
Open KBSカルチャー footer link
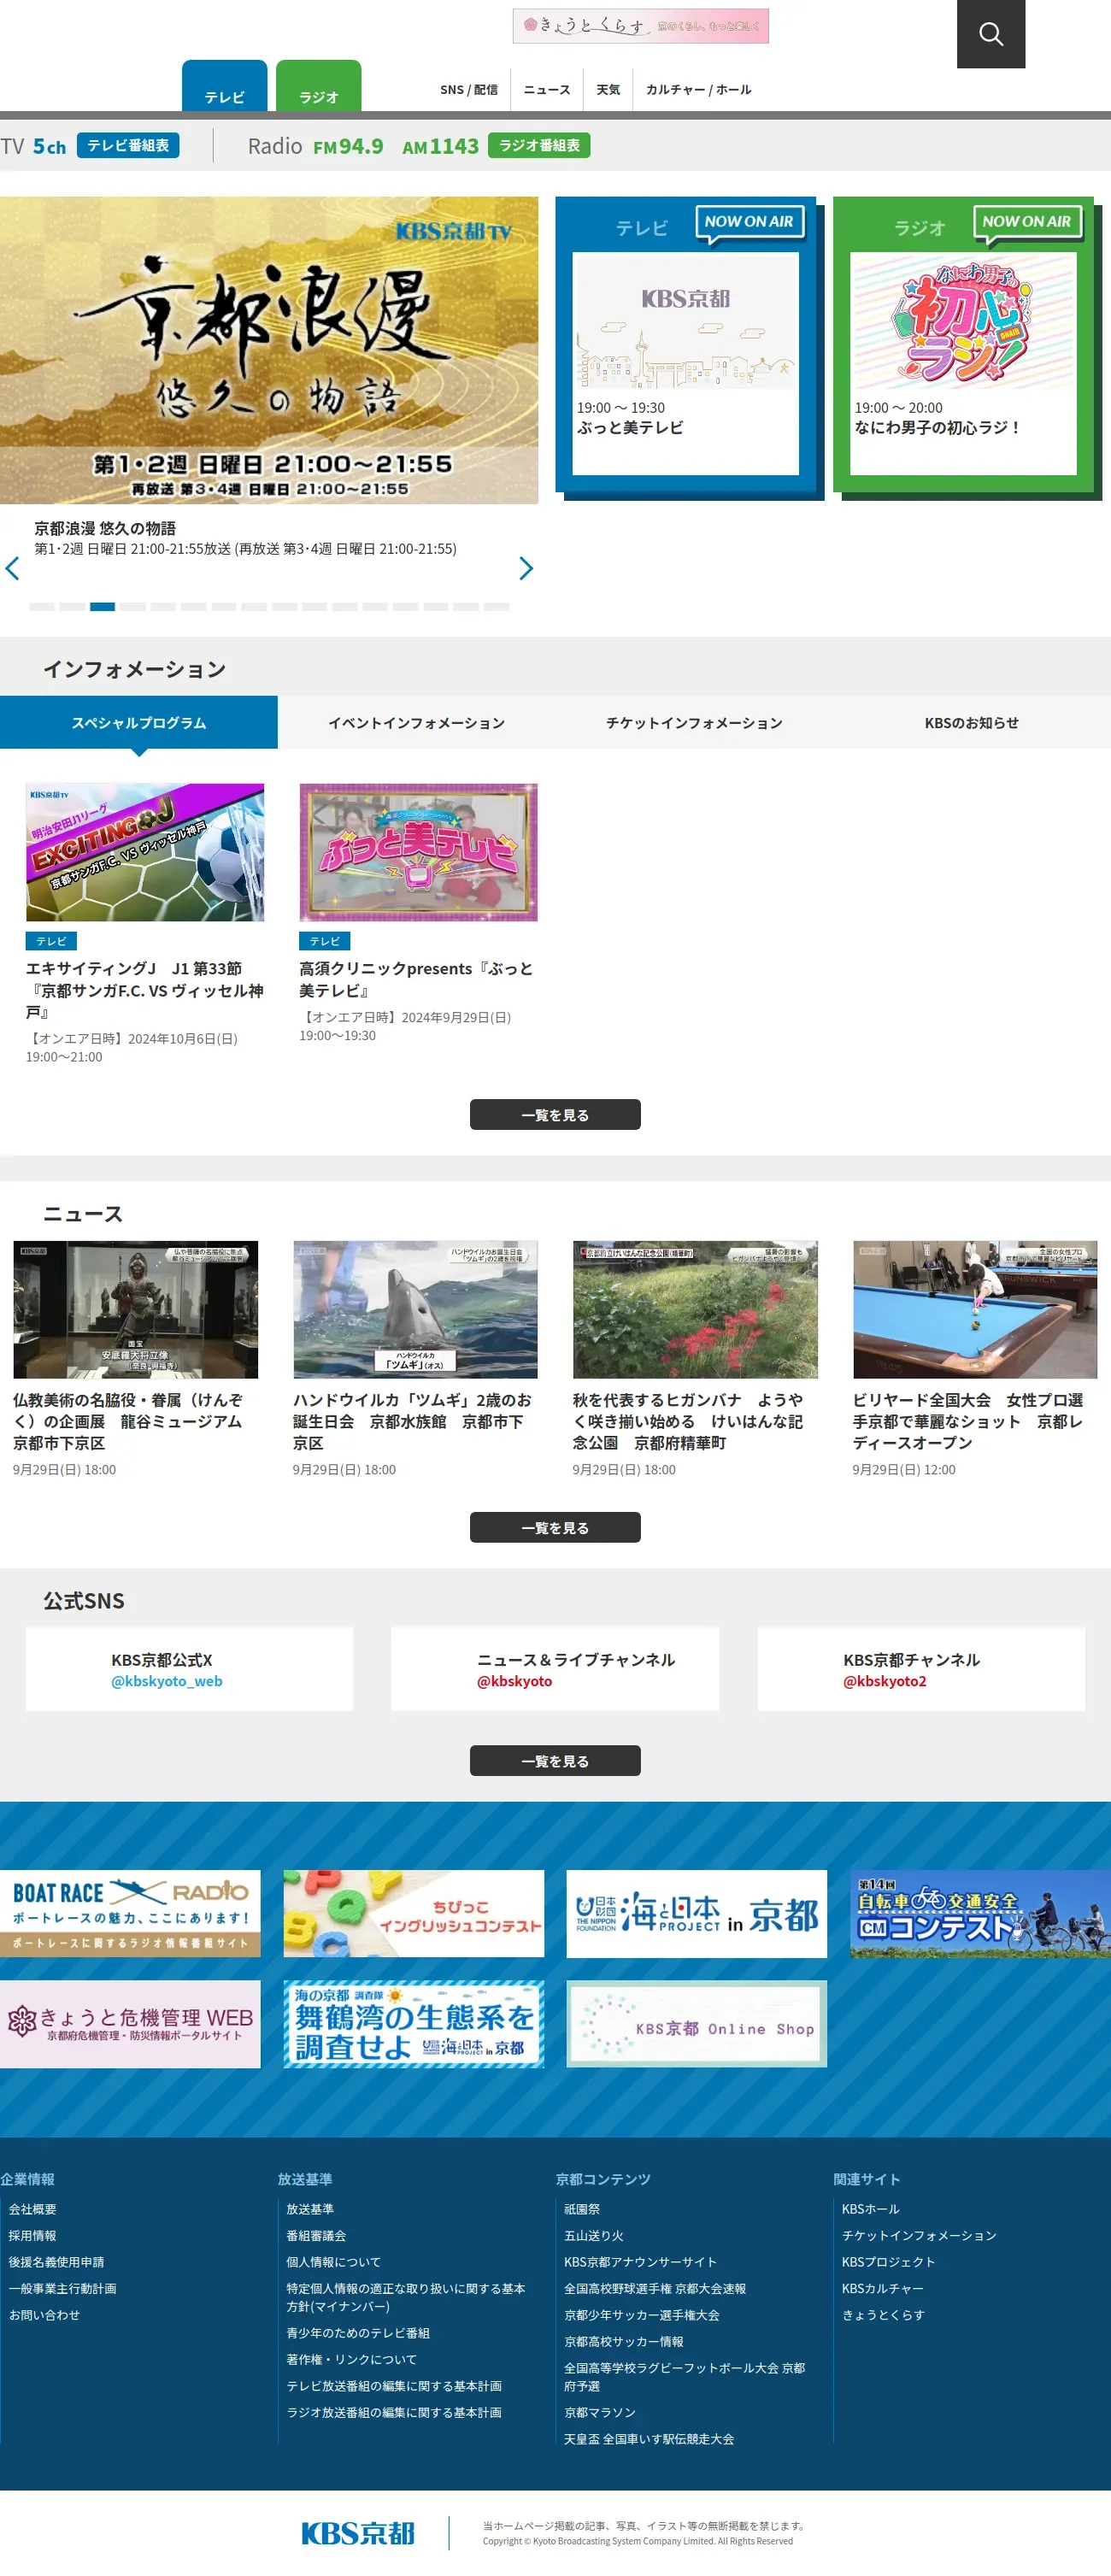point(883,2288)
